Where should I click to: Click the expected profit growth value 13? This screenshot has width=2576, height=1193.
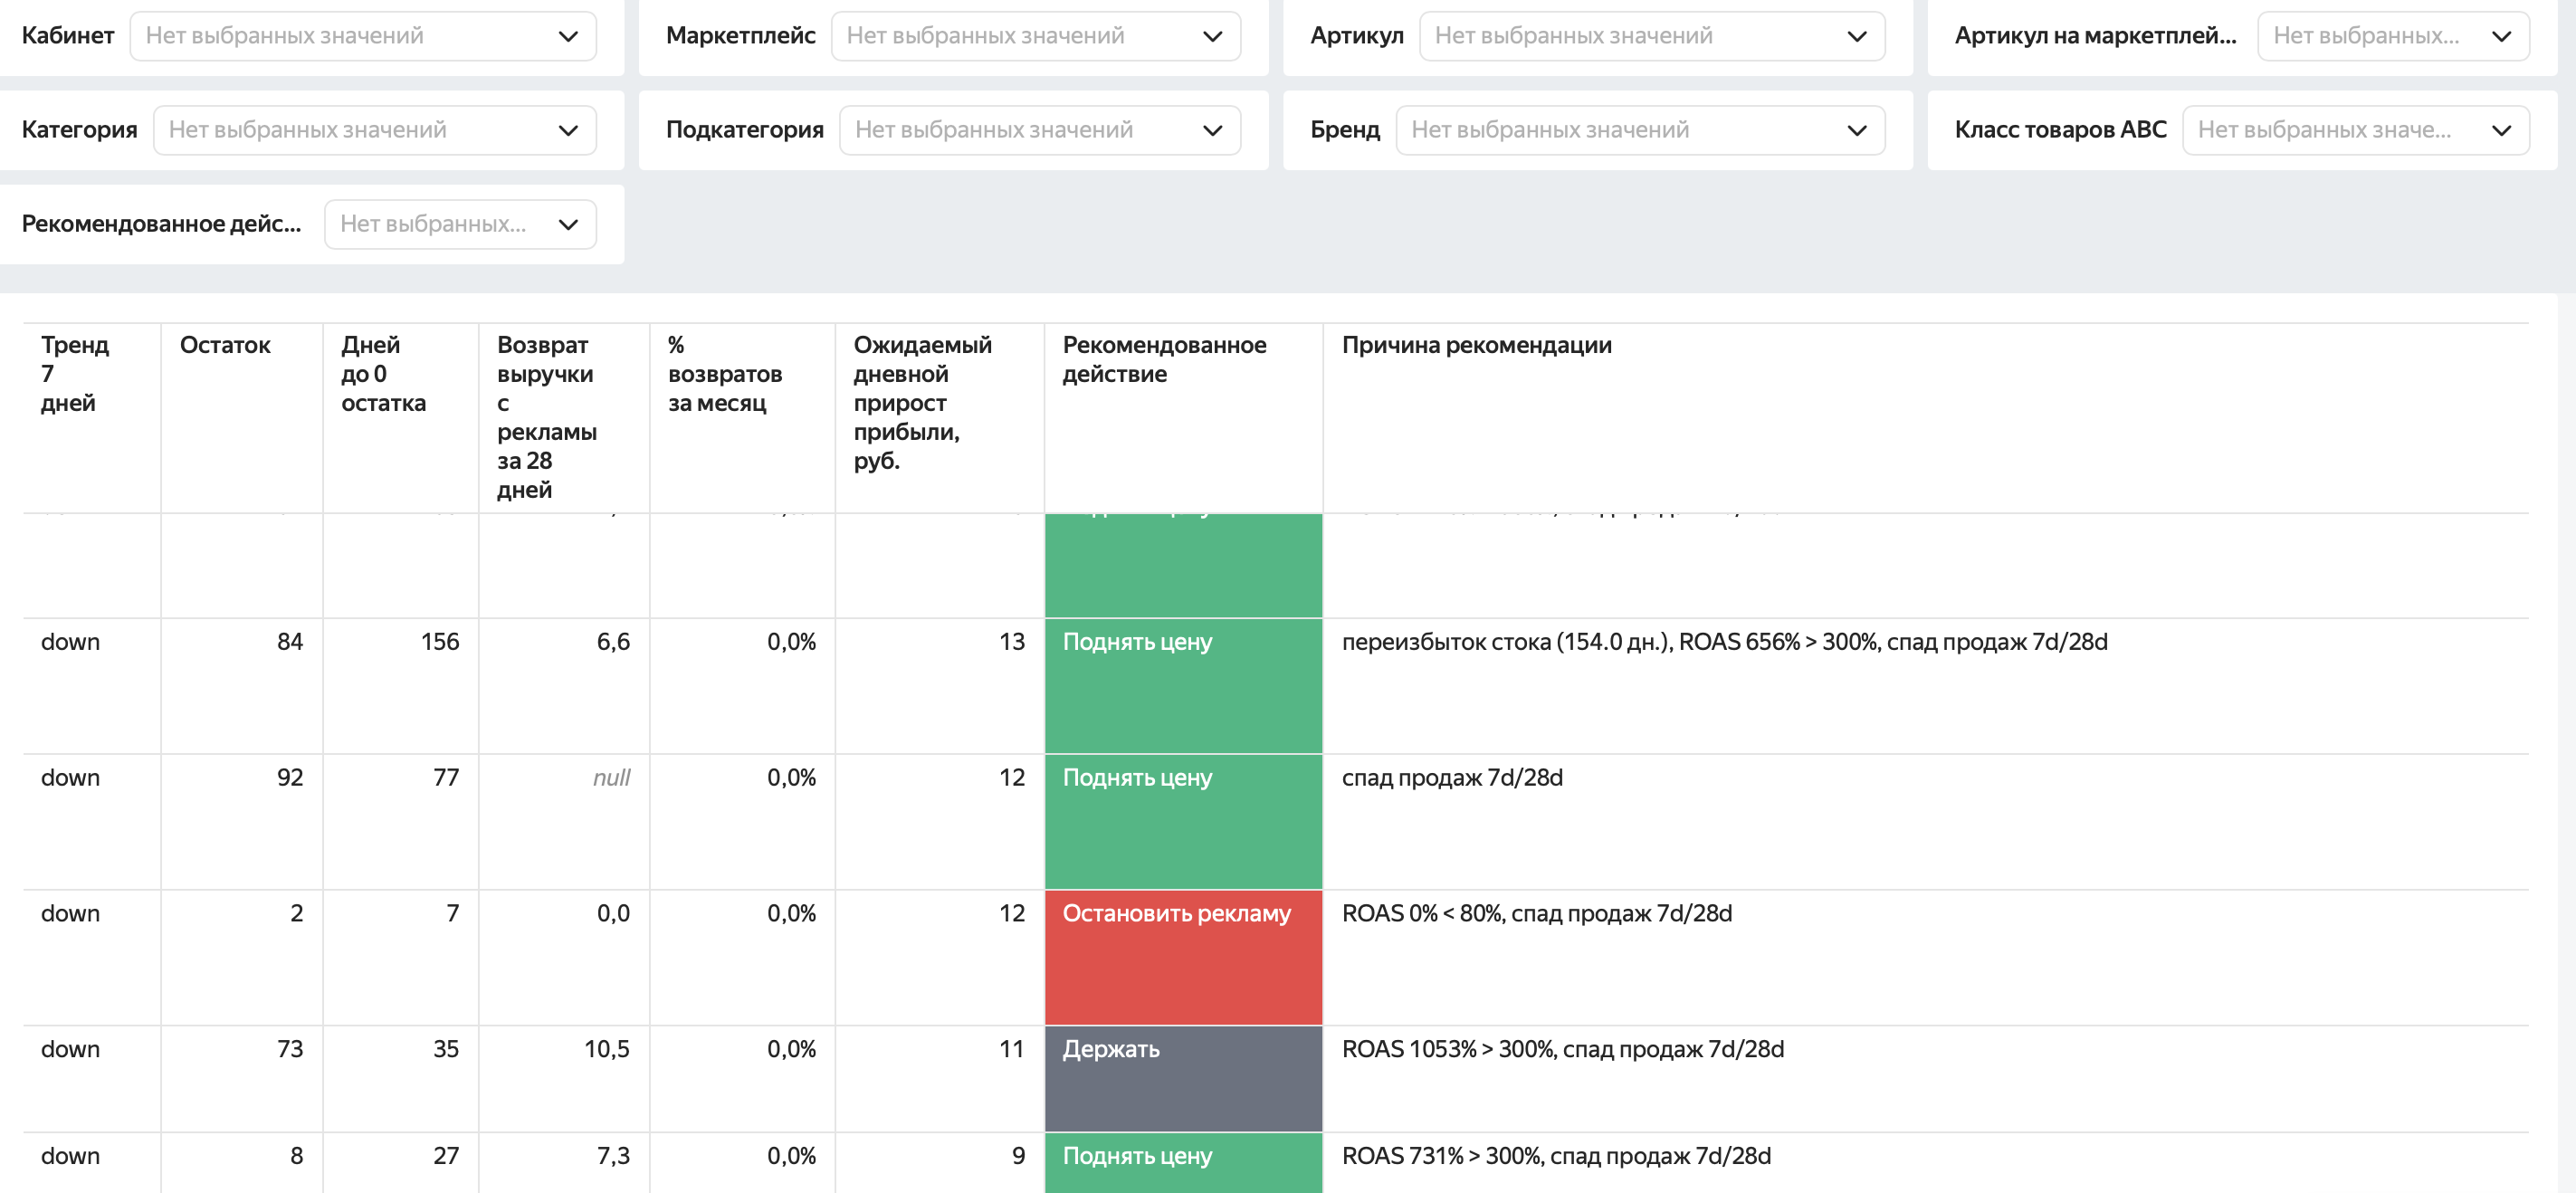pos(1012,642)
